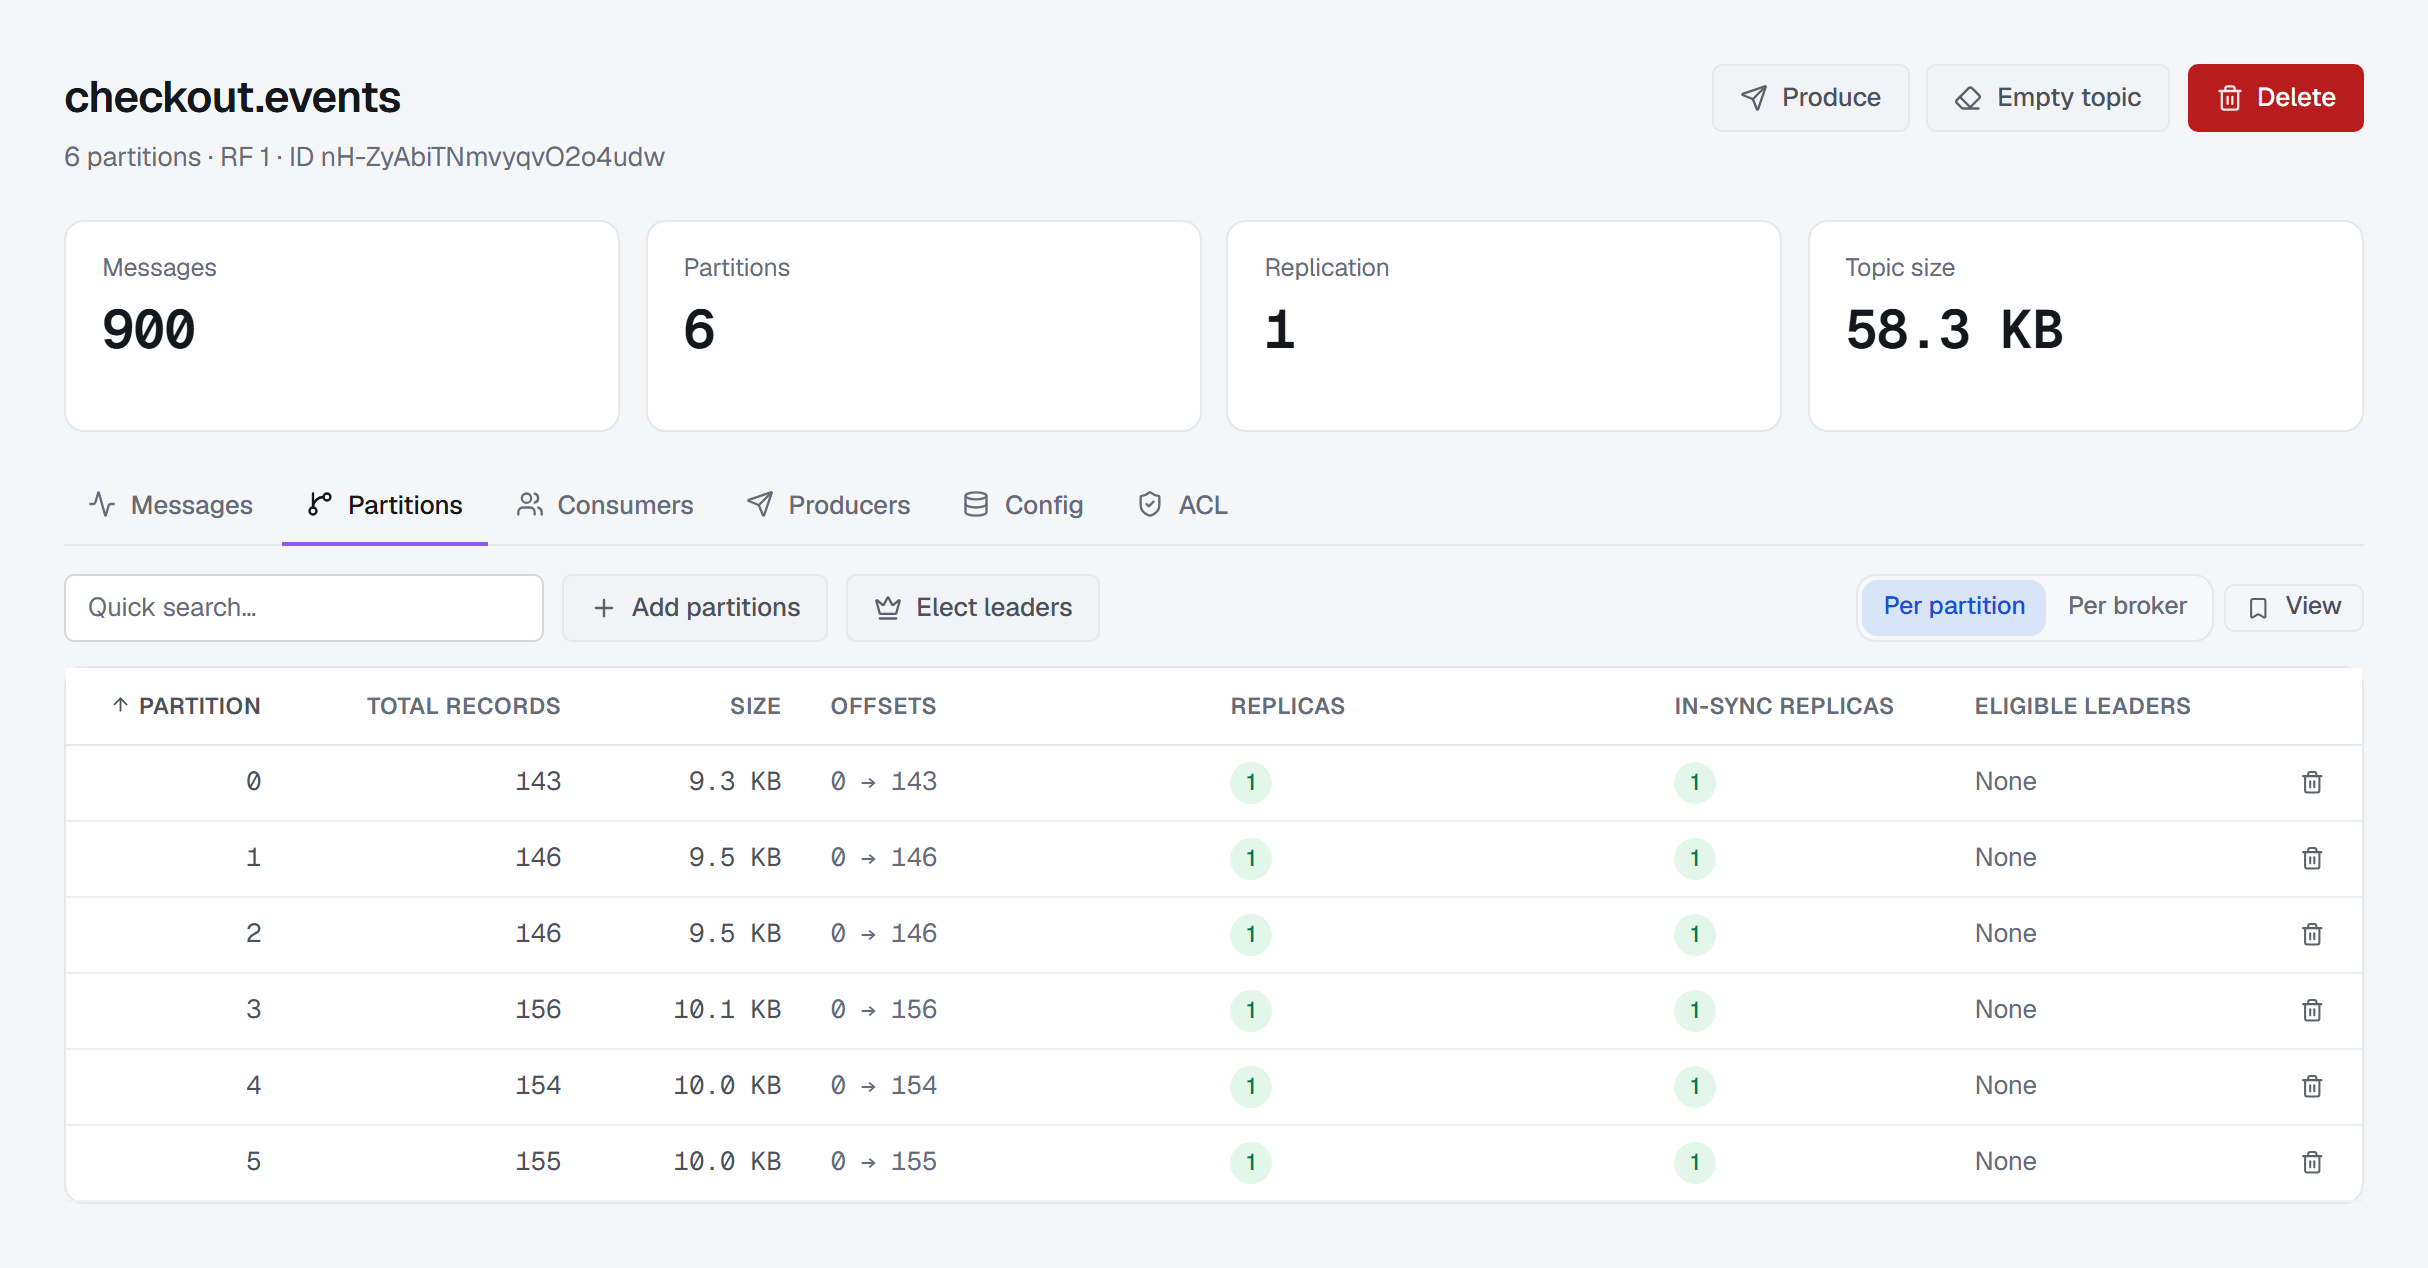Click Add partitions button

pos(695,608)
